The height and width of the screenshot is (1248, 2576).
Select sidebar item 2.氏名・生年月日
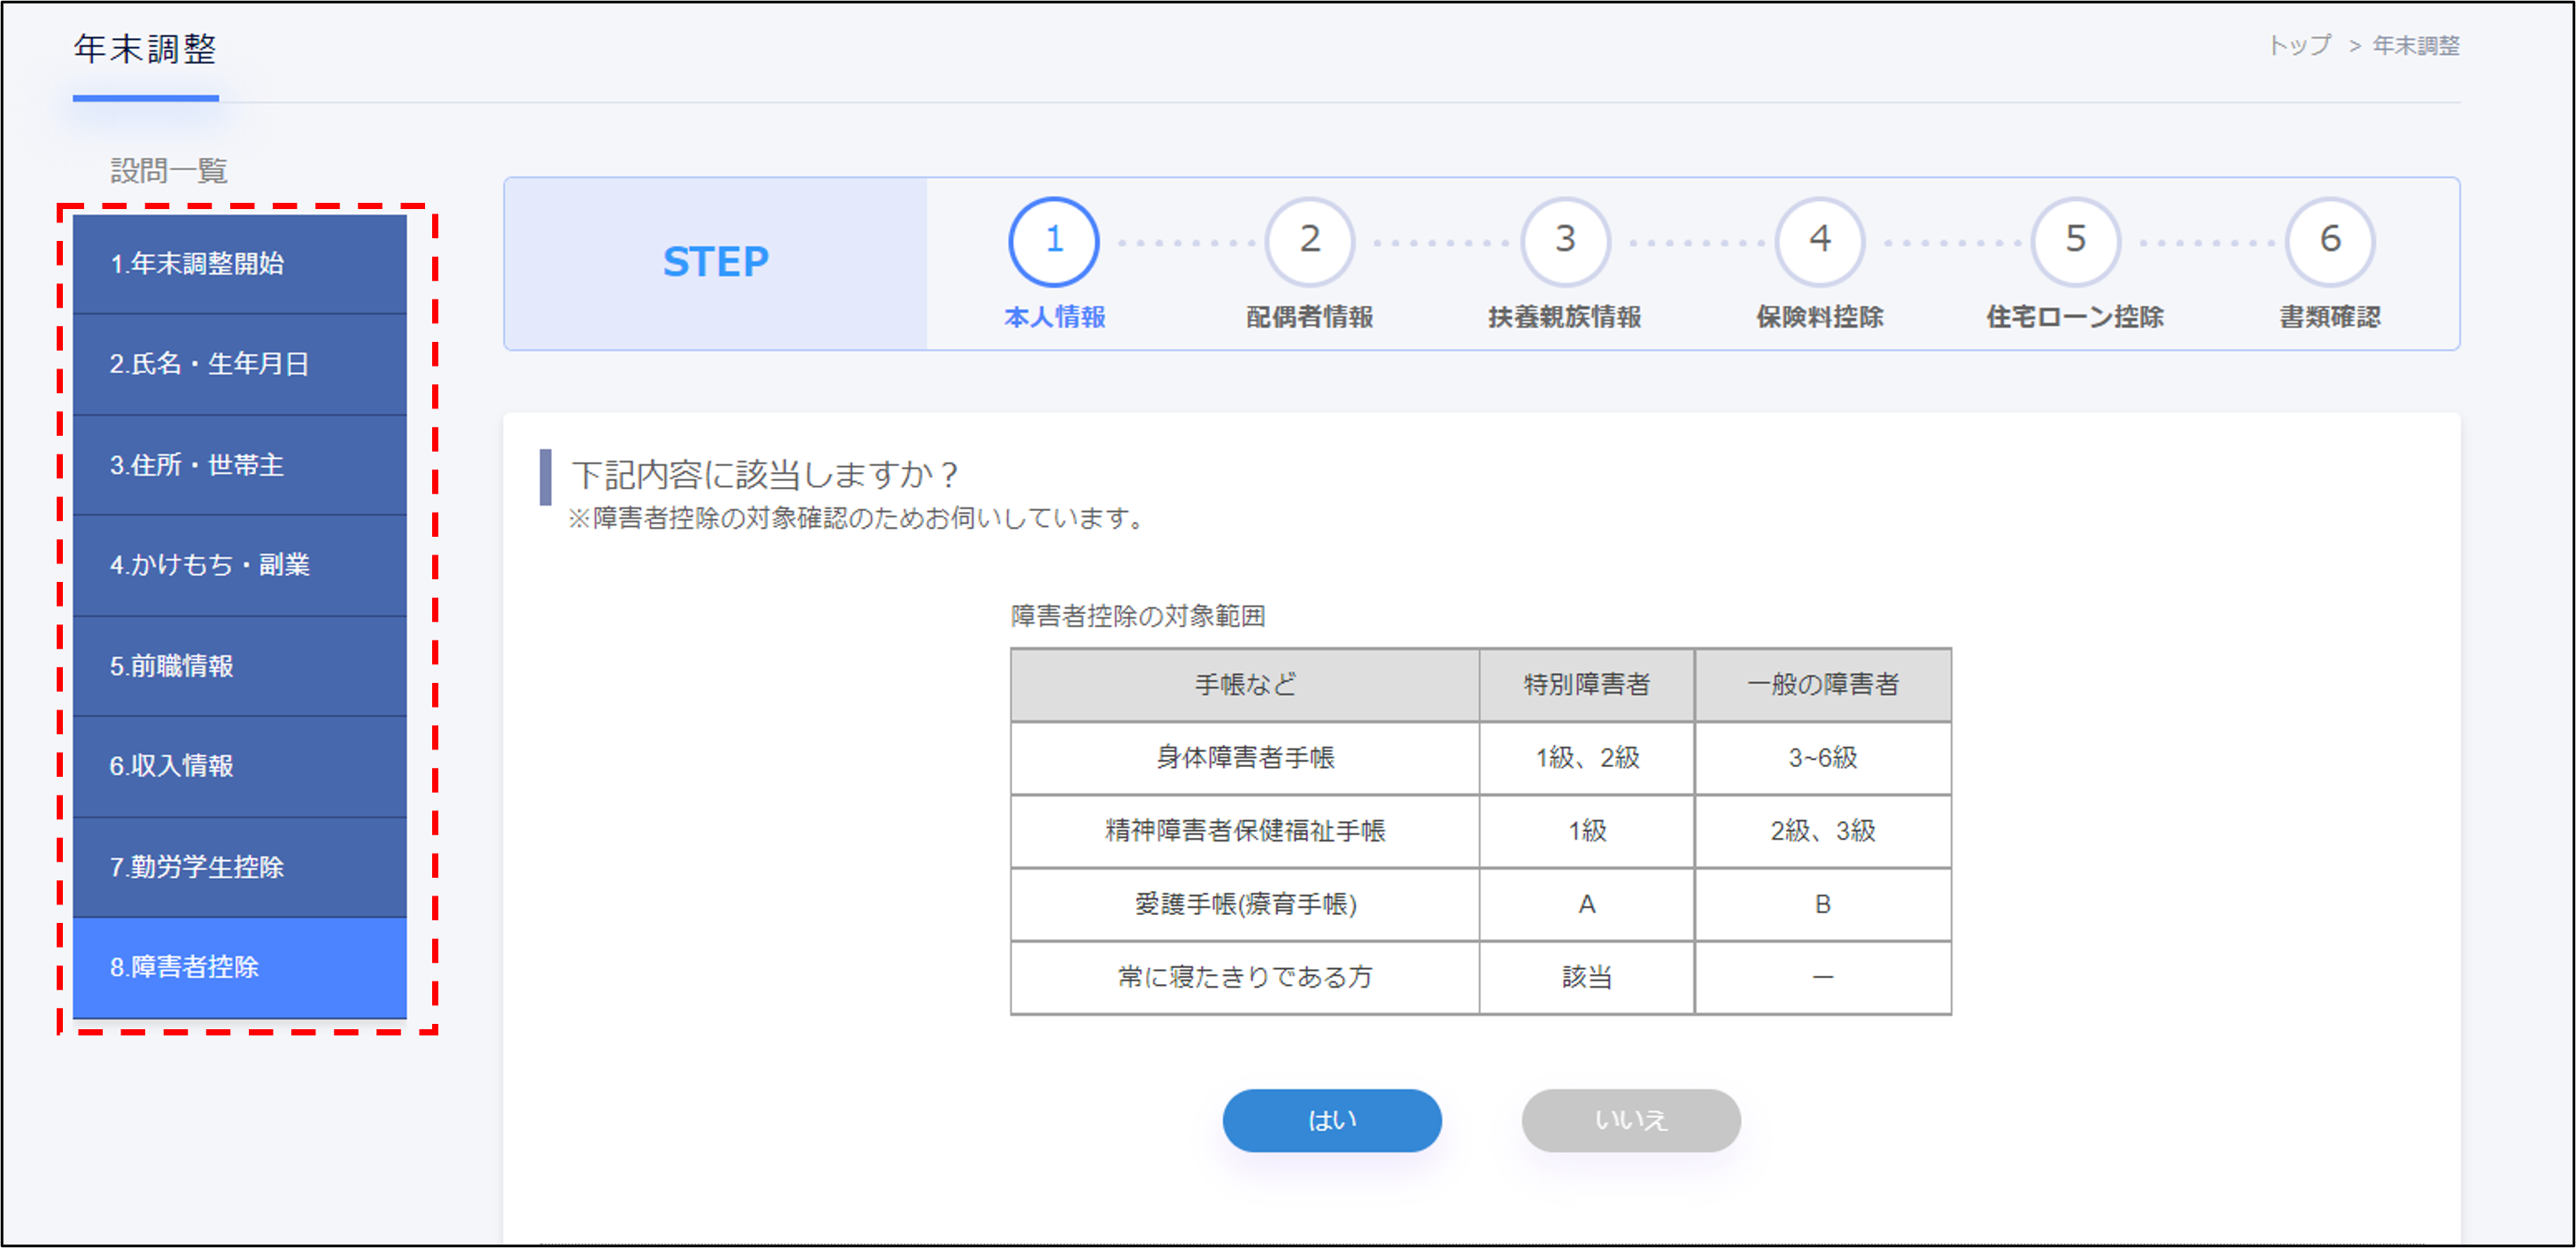point(240,364)
